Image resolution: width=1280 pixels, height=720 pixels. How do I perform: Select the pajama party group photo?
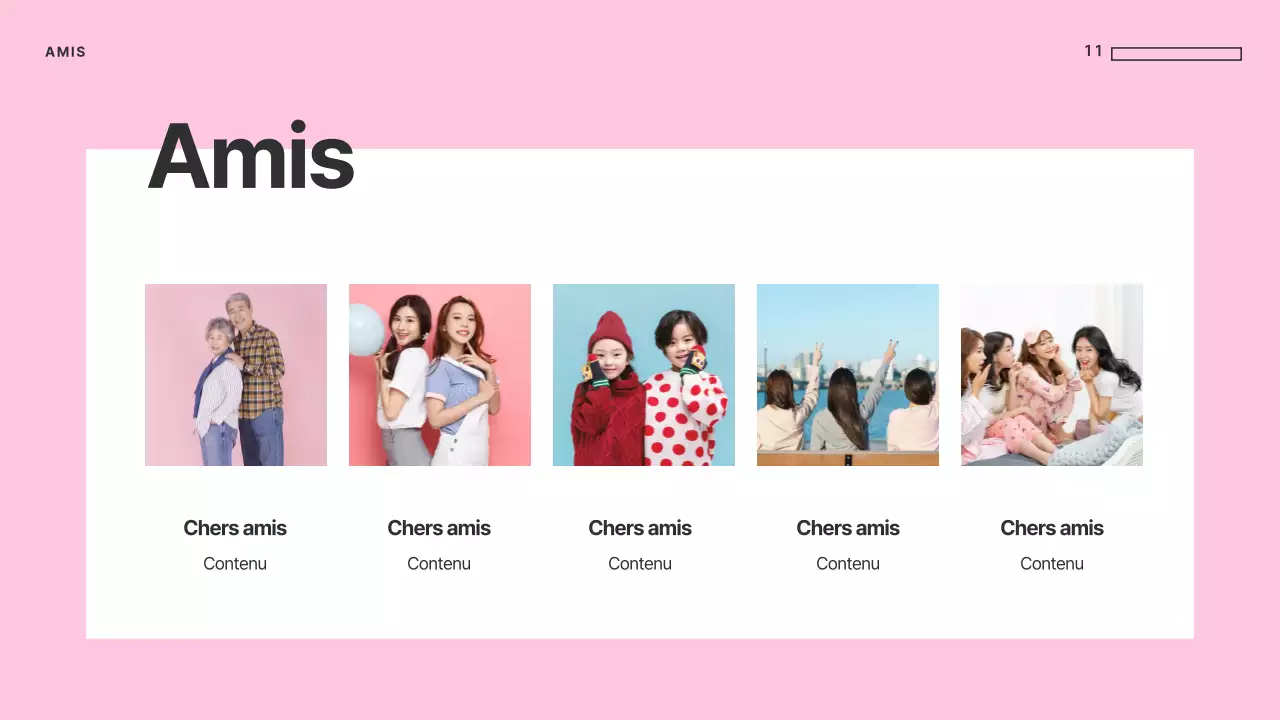pos(1052,375)
